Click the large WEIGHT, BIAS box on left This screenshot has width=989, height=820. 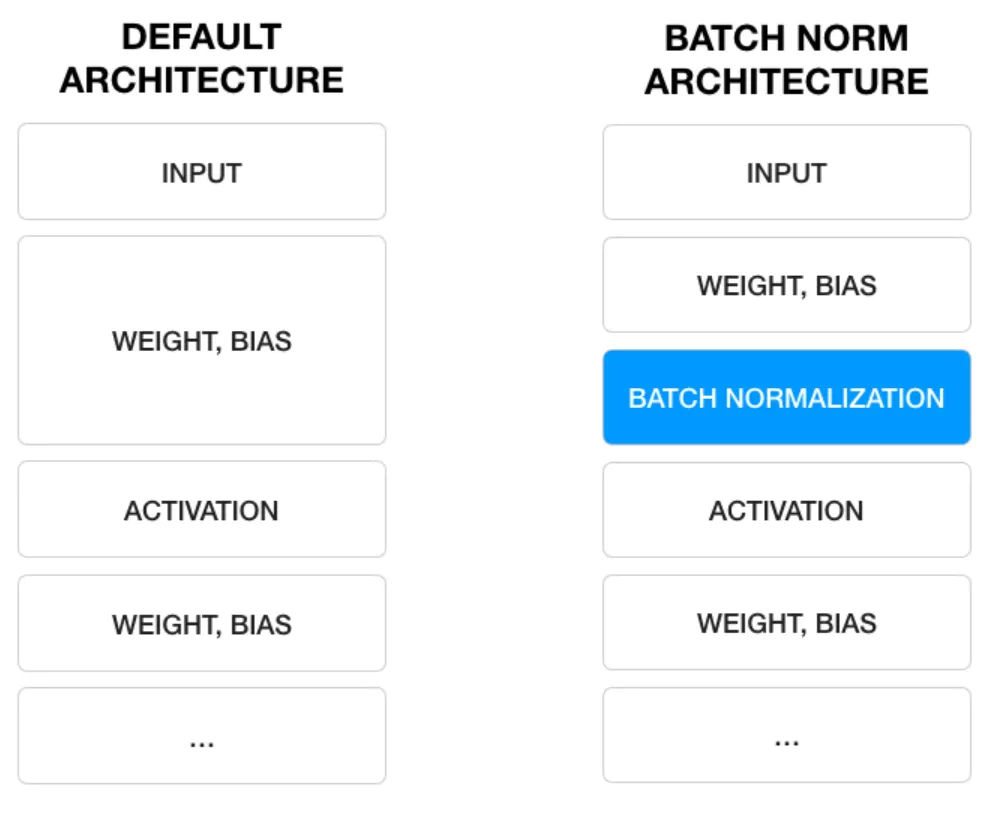point(202,341)
